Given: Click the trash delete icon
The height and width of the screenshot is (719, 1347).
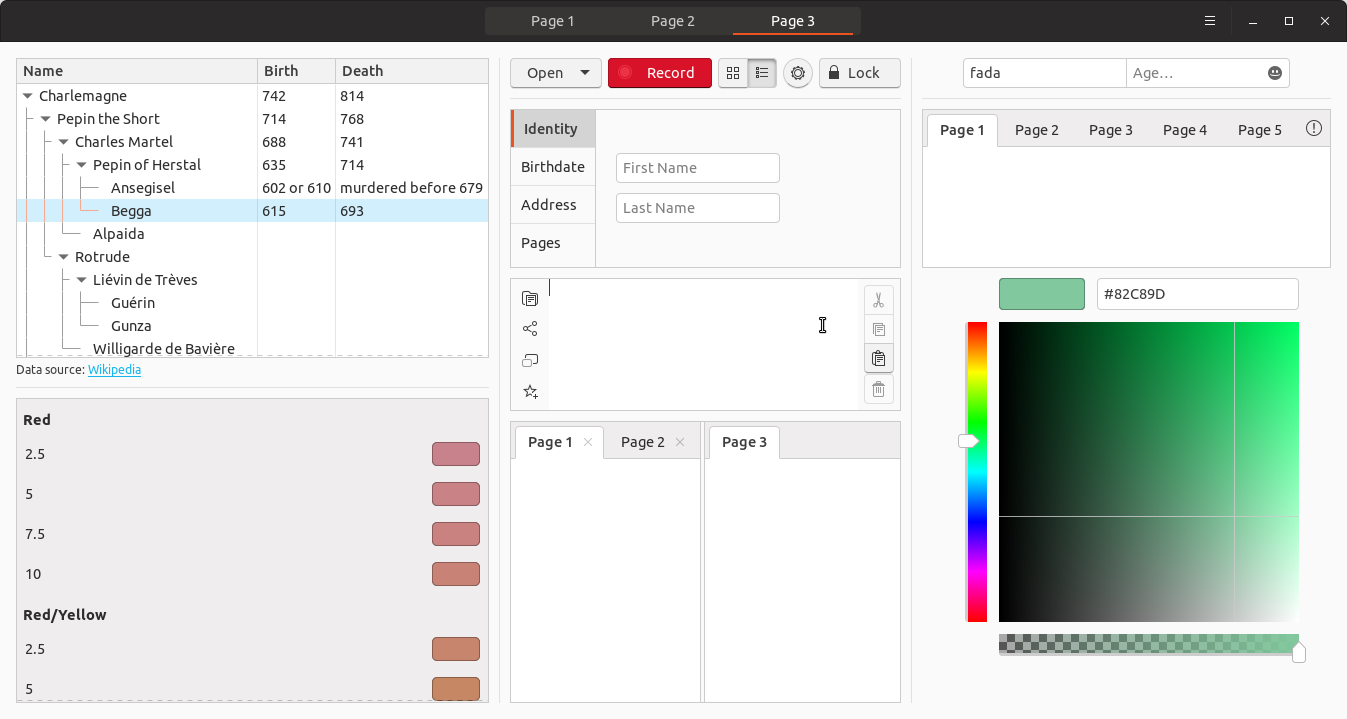Looking at the screenshot, I should pos(878,389).
